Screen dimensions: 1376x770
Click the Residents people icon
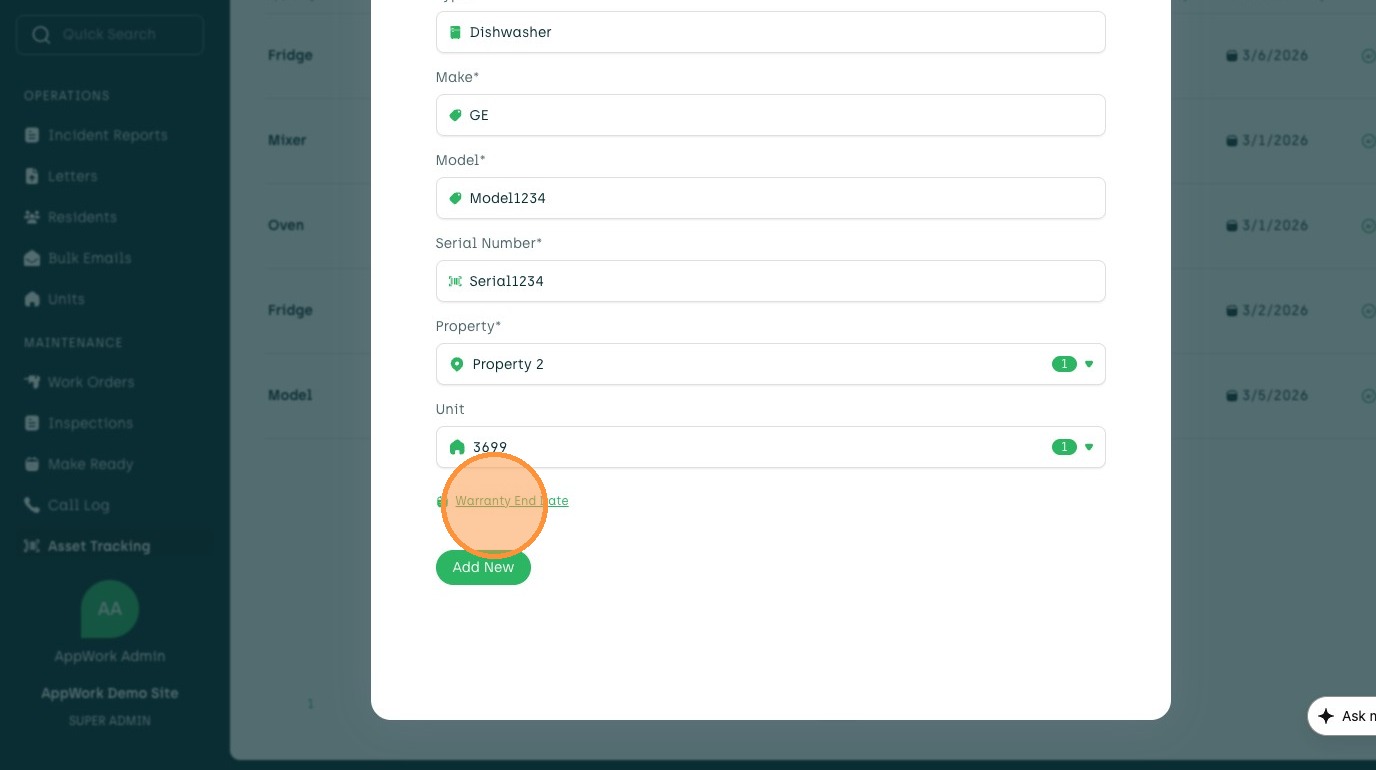(x=31, y=217)
